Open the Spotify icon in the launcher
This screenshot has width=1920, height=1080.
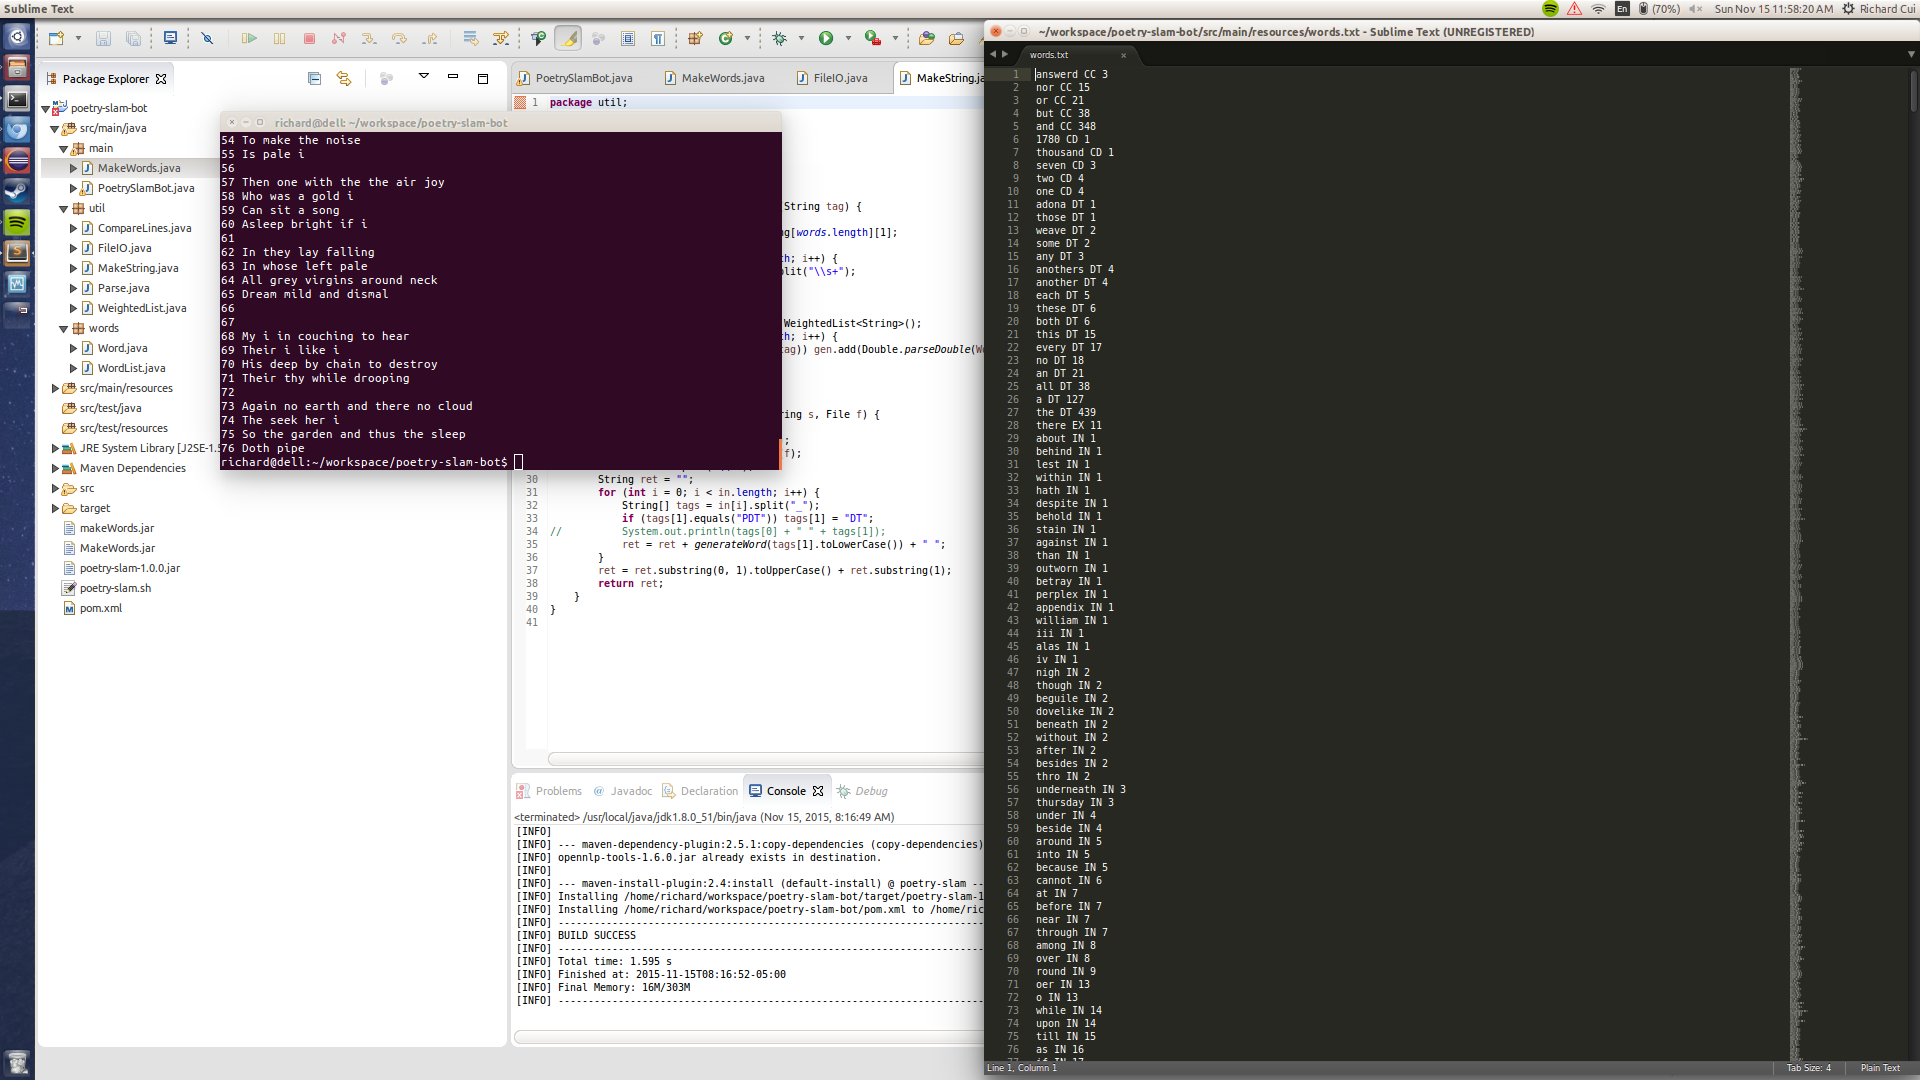[17, 221]
